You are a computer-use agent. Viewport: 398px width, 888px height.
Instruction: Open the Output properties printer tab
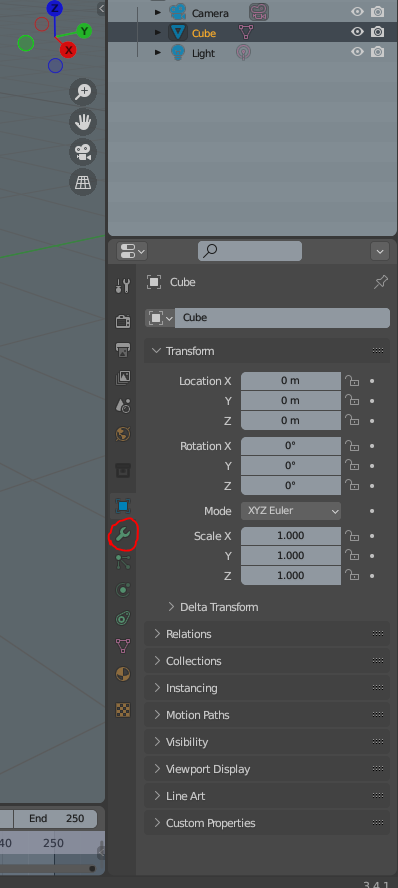point(123,349)
